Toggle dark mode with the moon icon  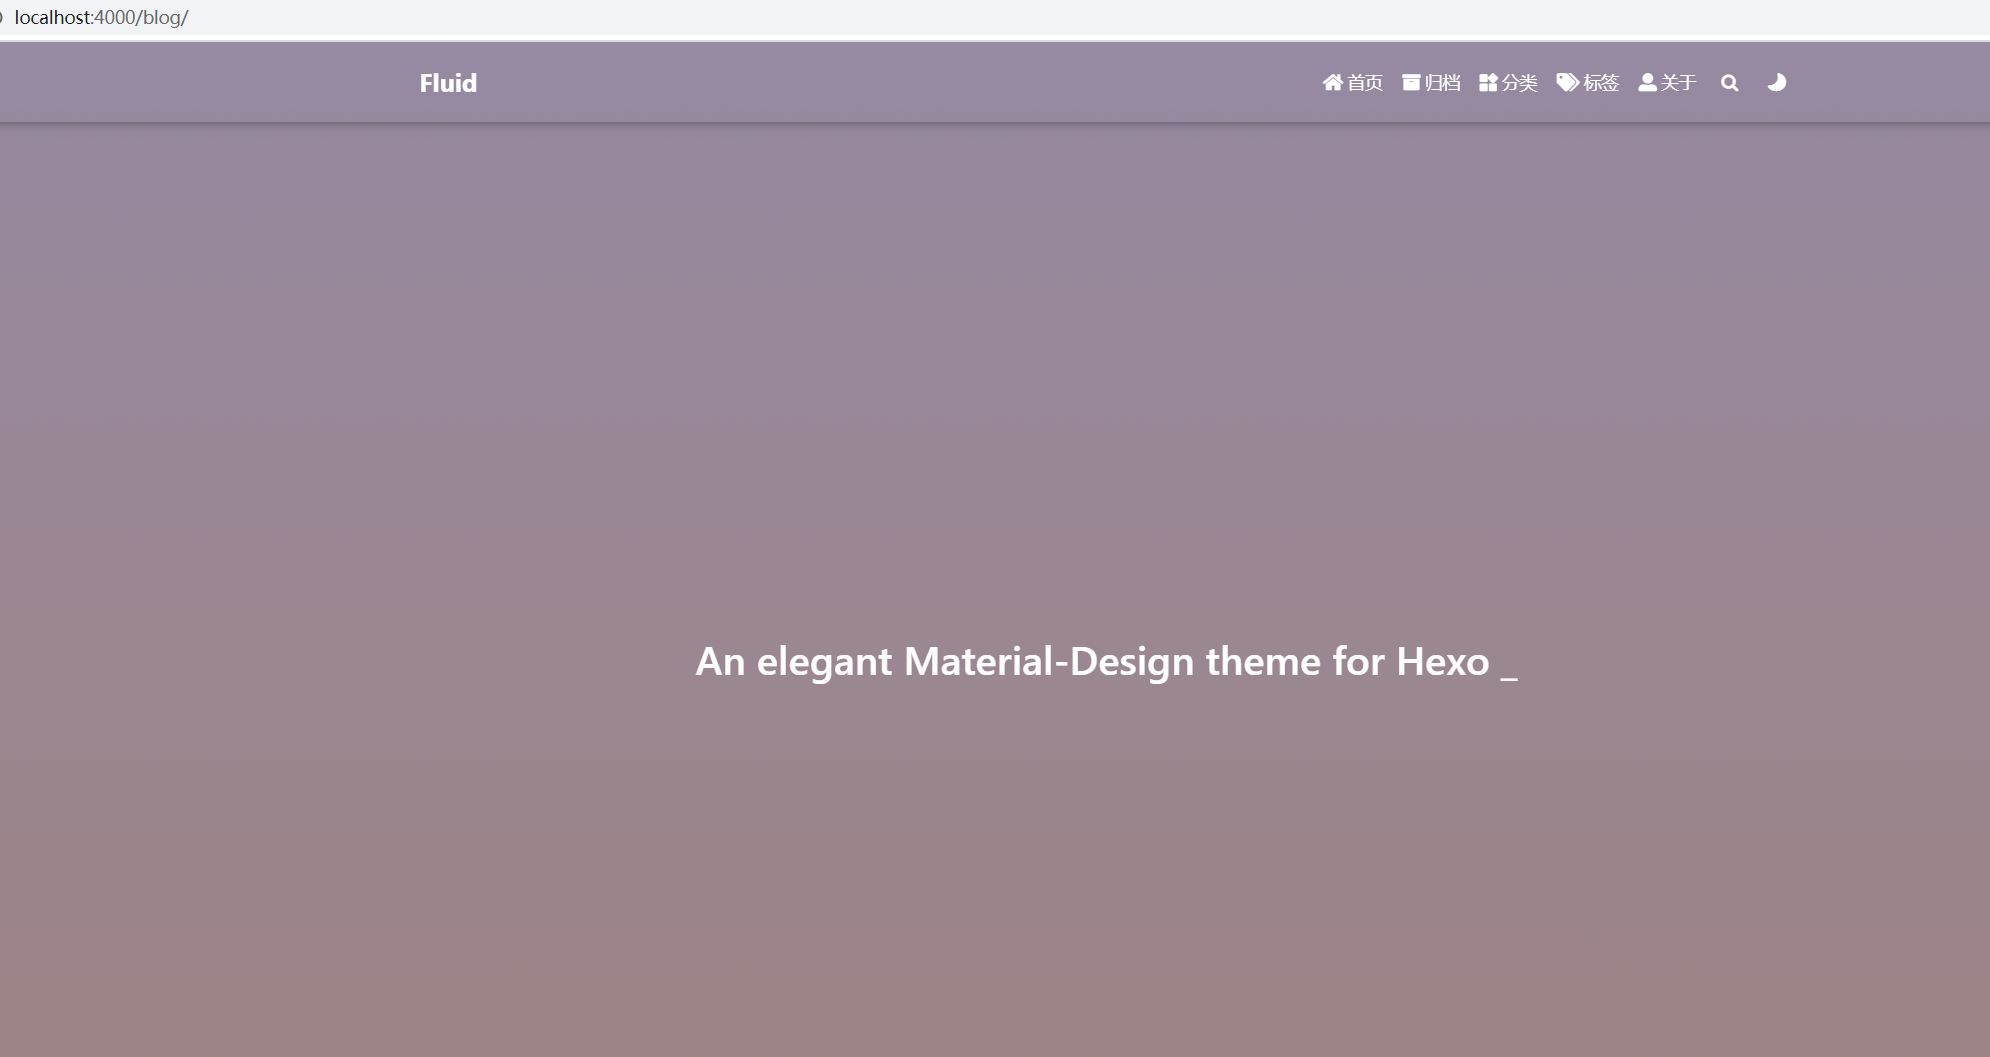tap(1776, 83)
